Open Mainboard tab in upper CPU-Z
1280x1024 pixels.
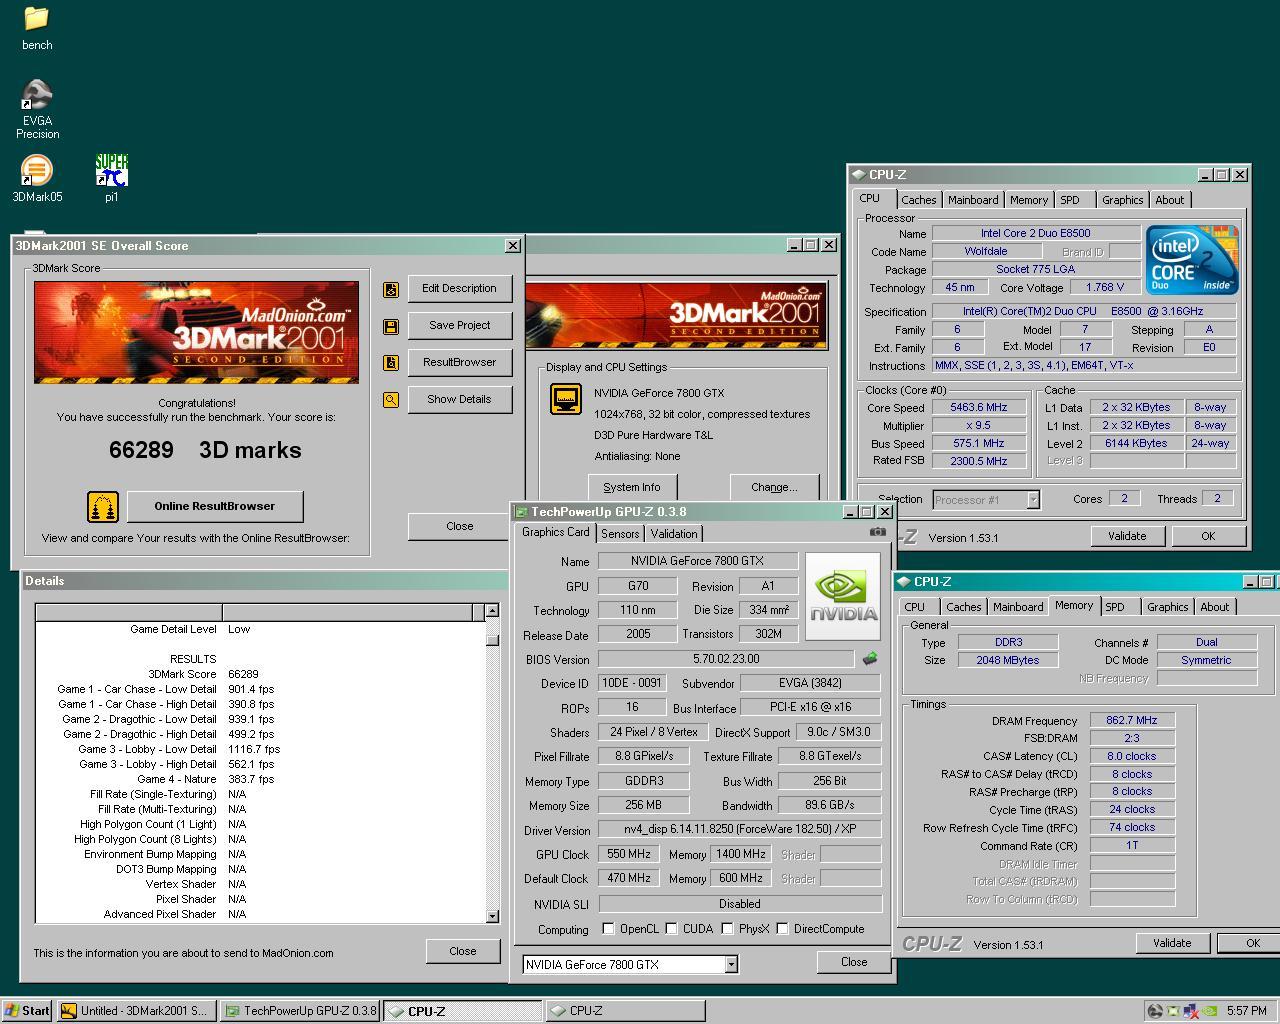pyautogui.click(x=973, y=200)
